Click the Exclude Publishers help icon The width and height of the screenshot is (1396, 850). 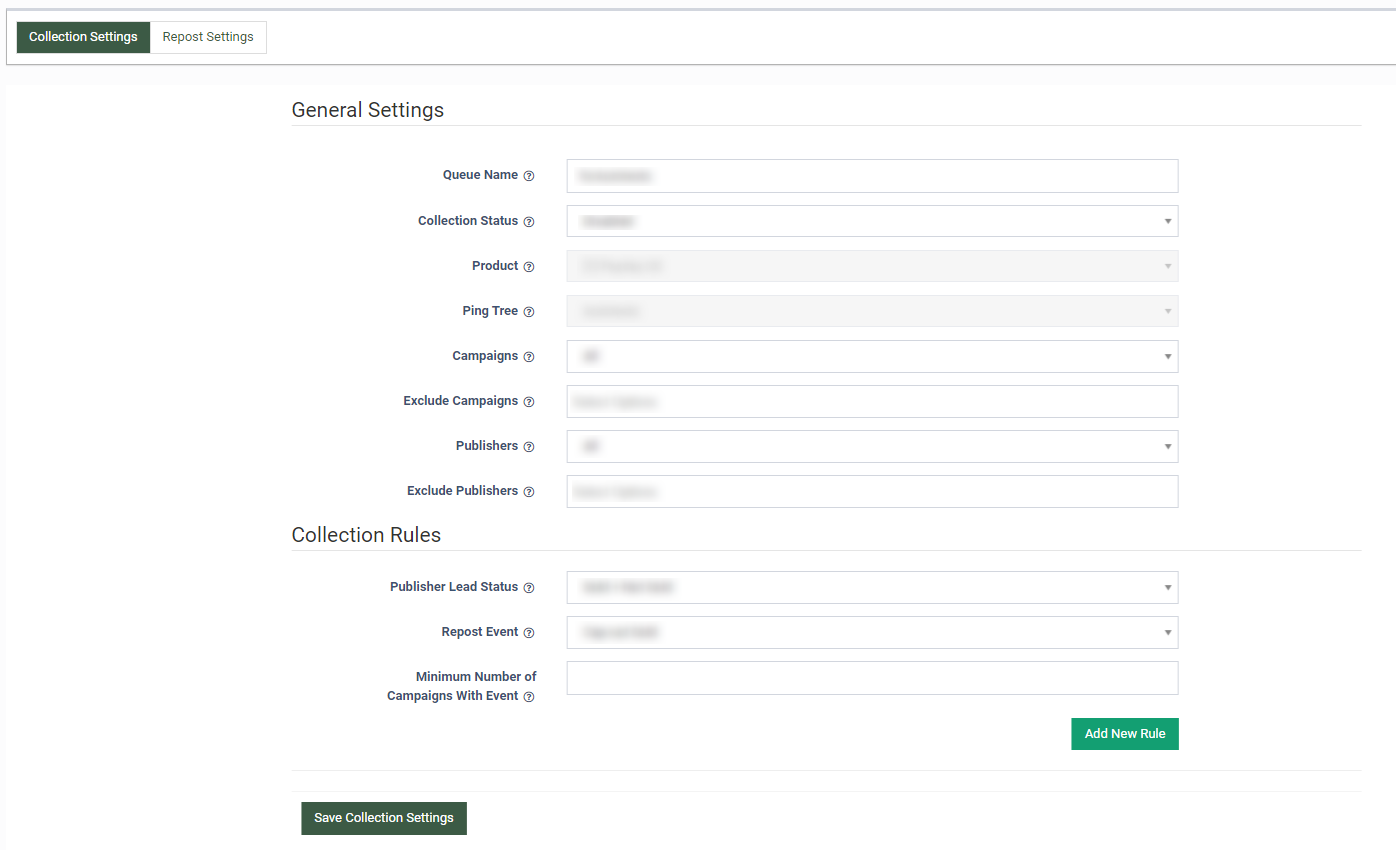pyautogui.click(x=529, y=492)
